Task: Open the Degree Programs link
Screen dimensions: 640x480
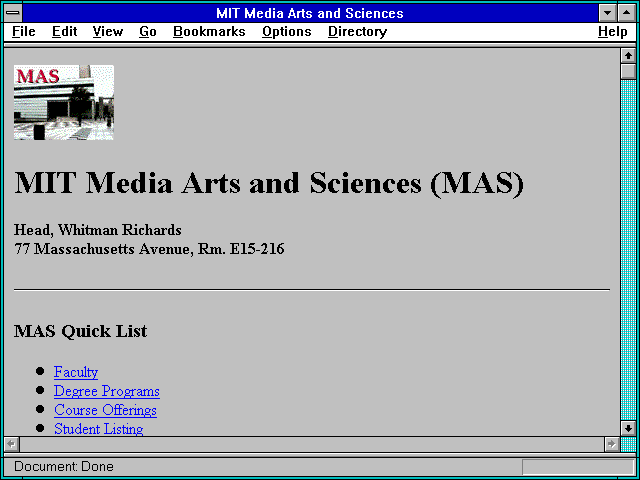Action: 107,391
